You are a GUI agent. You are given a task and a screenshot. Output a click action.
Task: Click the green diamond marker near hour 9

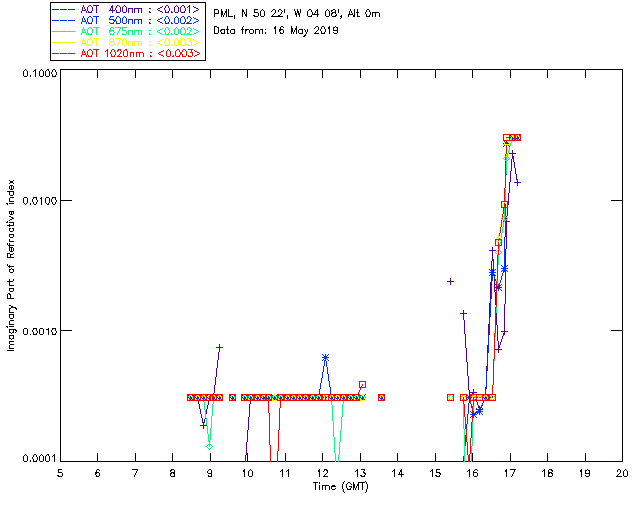pos(209,446)
